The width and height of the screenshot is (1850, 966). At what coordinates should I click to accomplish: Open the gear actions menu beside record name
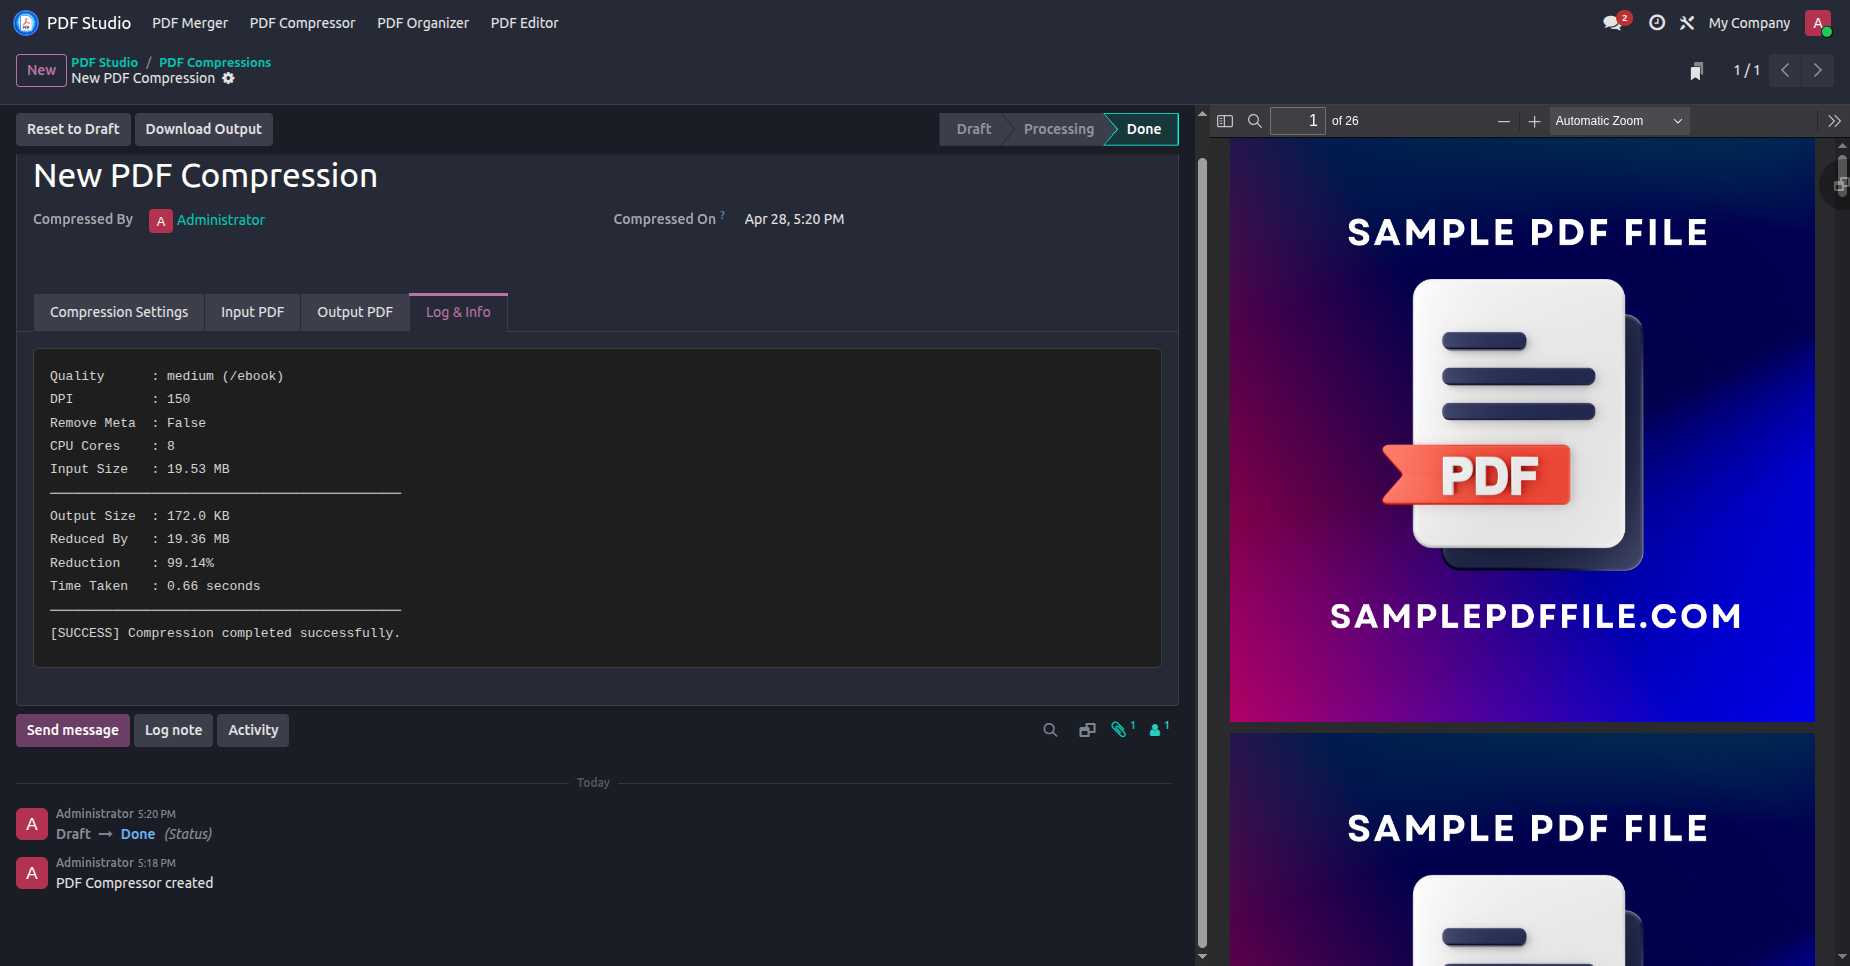coord(229,78)
